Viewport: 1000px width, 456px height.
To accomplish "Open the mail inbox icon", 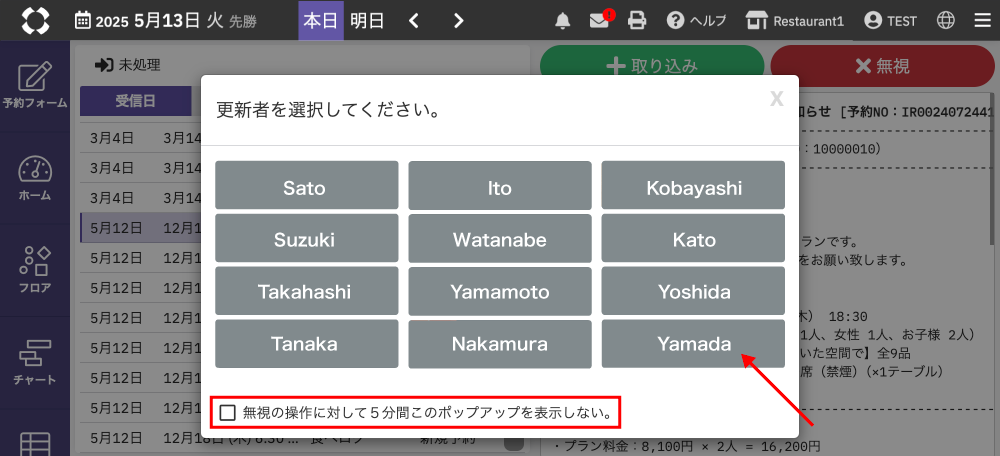I will click(599, 21).
